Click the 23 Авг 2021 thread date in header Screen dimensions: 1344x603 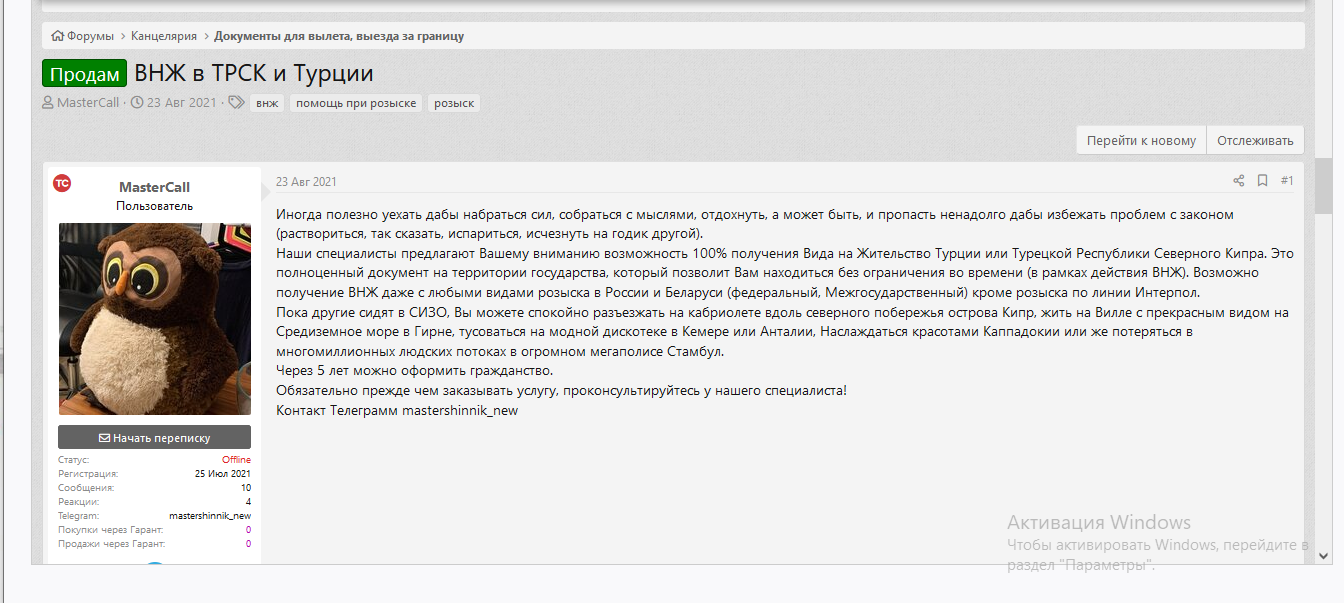182,102
